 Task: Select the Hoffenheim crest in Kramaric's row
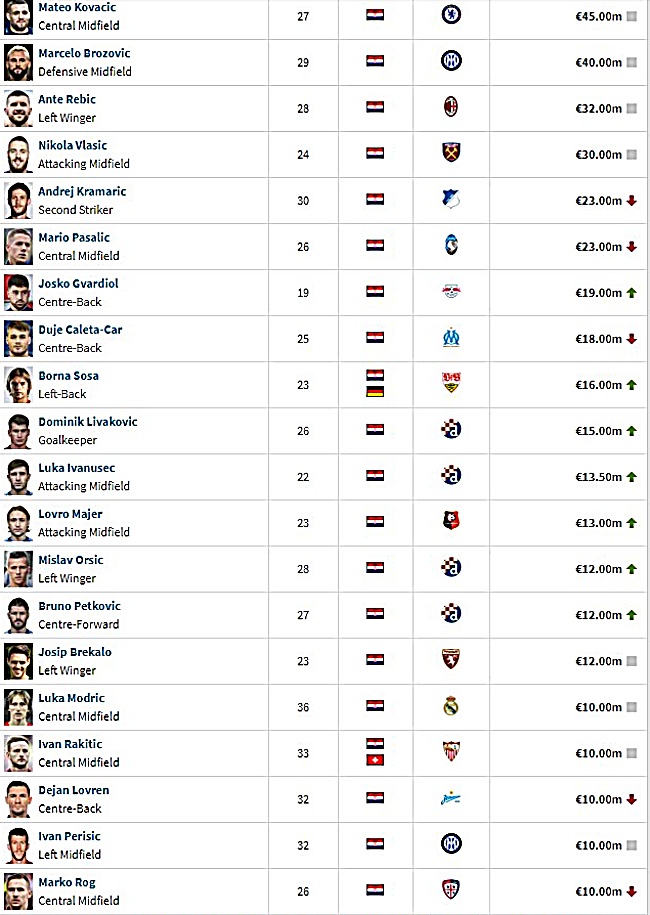point(451,199)
